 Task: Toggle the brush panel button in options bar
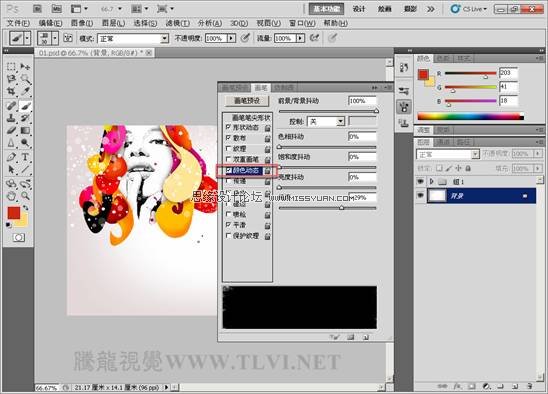[68, 38]
